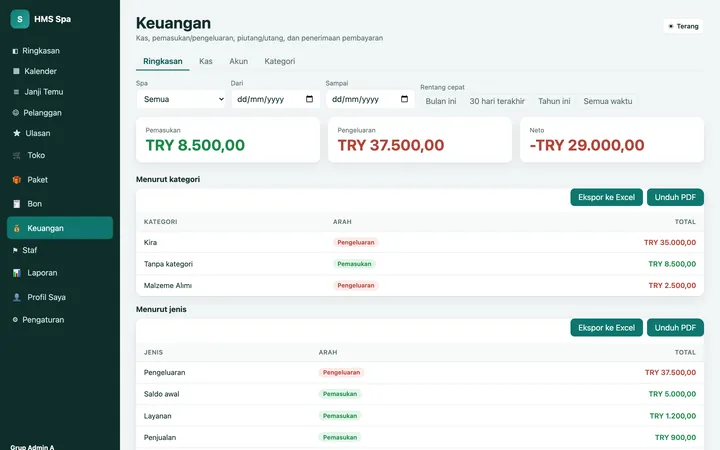Export Menurut jenis table to Excel
The height and width of the screenshot is (450, 720).
[x=607, y=328]
